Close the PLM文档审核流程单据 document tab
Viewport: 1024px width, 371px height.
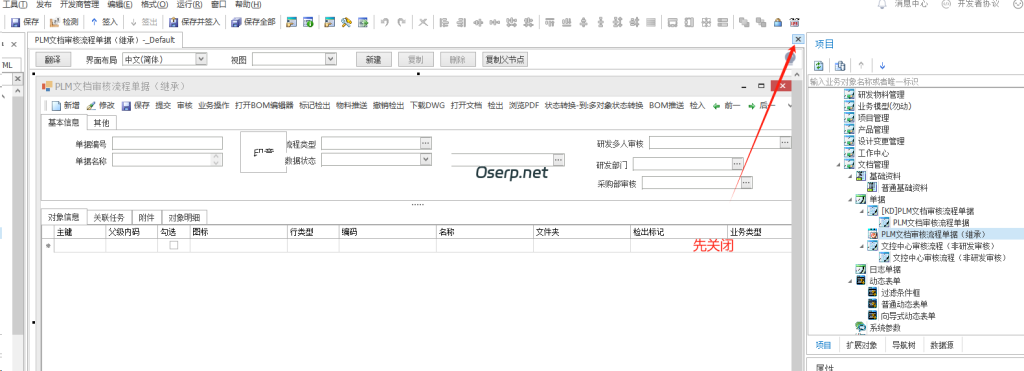(797, 39)
